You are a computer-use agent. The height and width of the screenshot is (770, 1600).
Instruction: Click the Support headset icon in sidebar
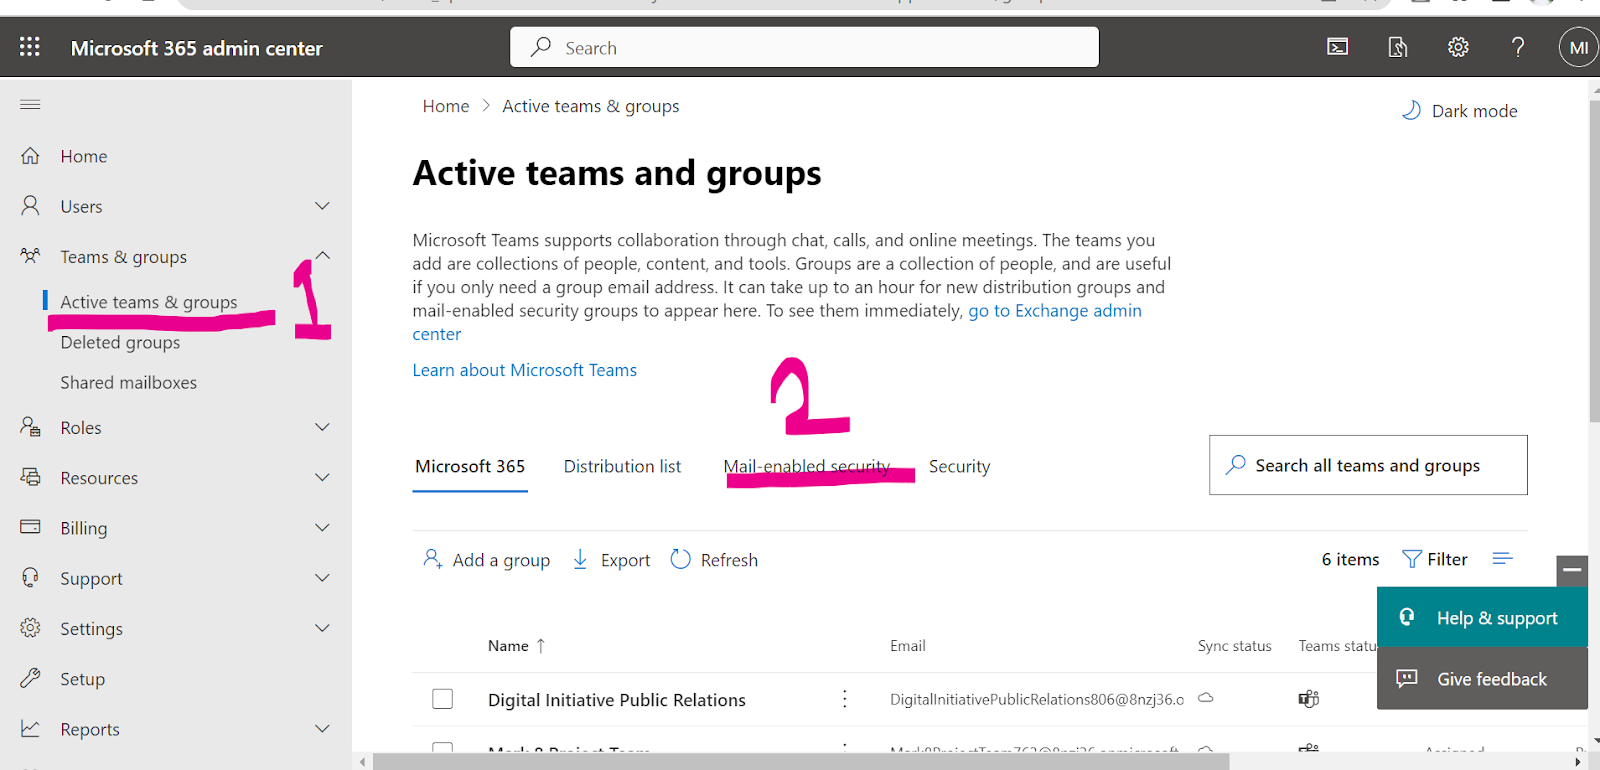tap(31, 578)
